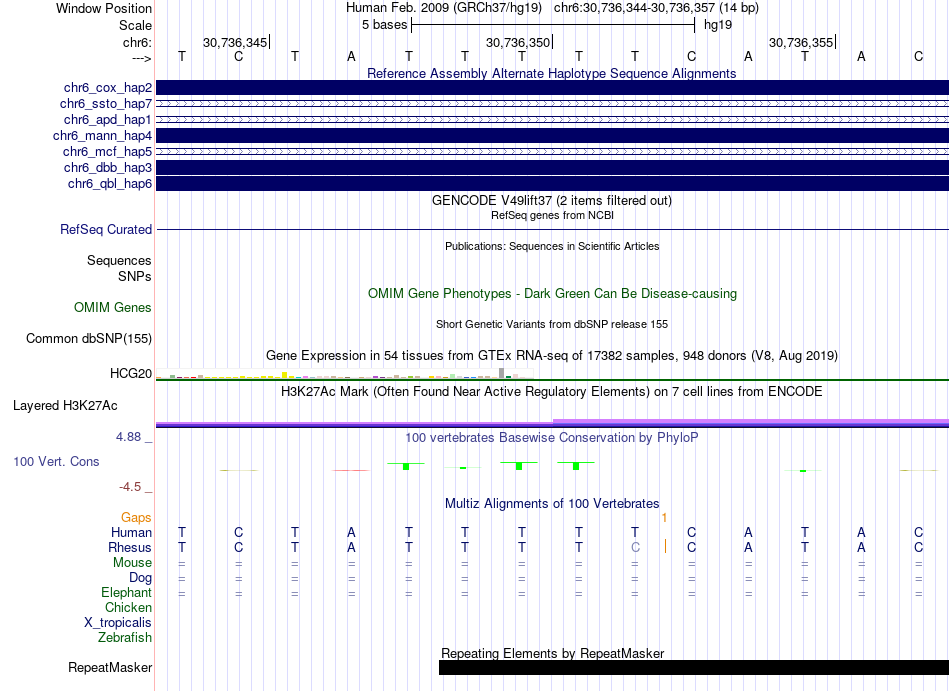Open the GTEx Gene Expression track title
This screenshot has height=691, width=950.
click(x=552, y=355)
